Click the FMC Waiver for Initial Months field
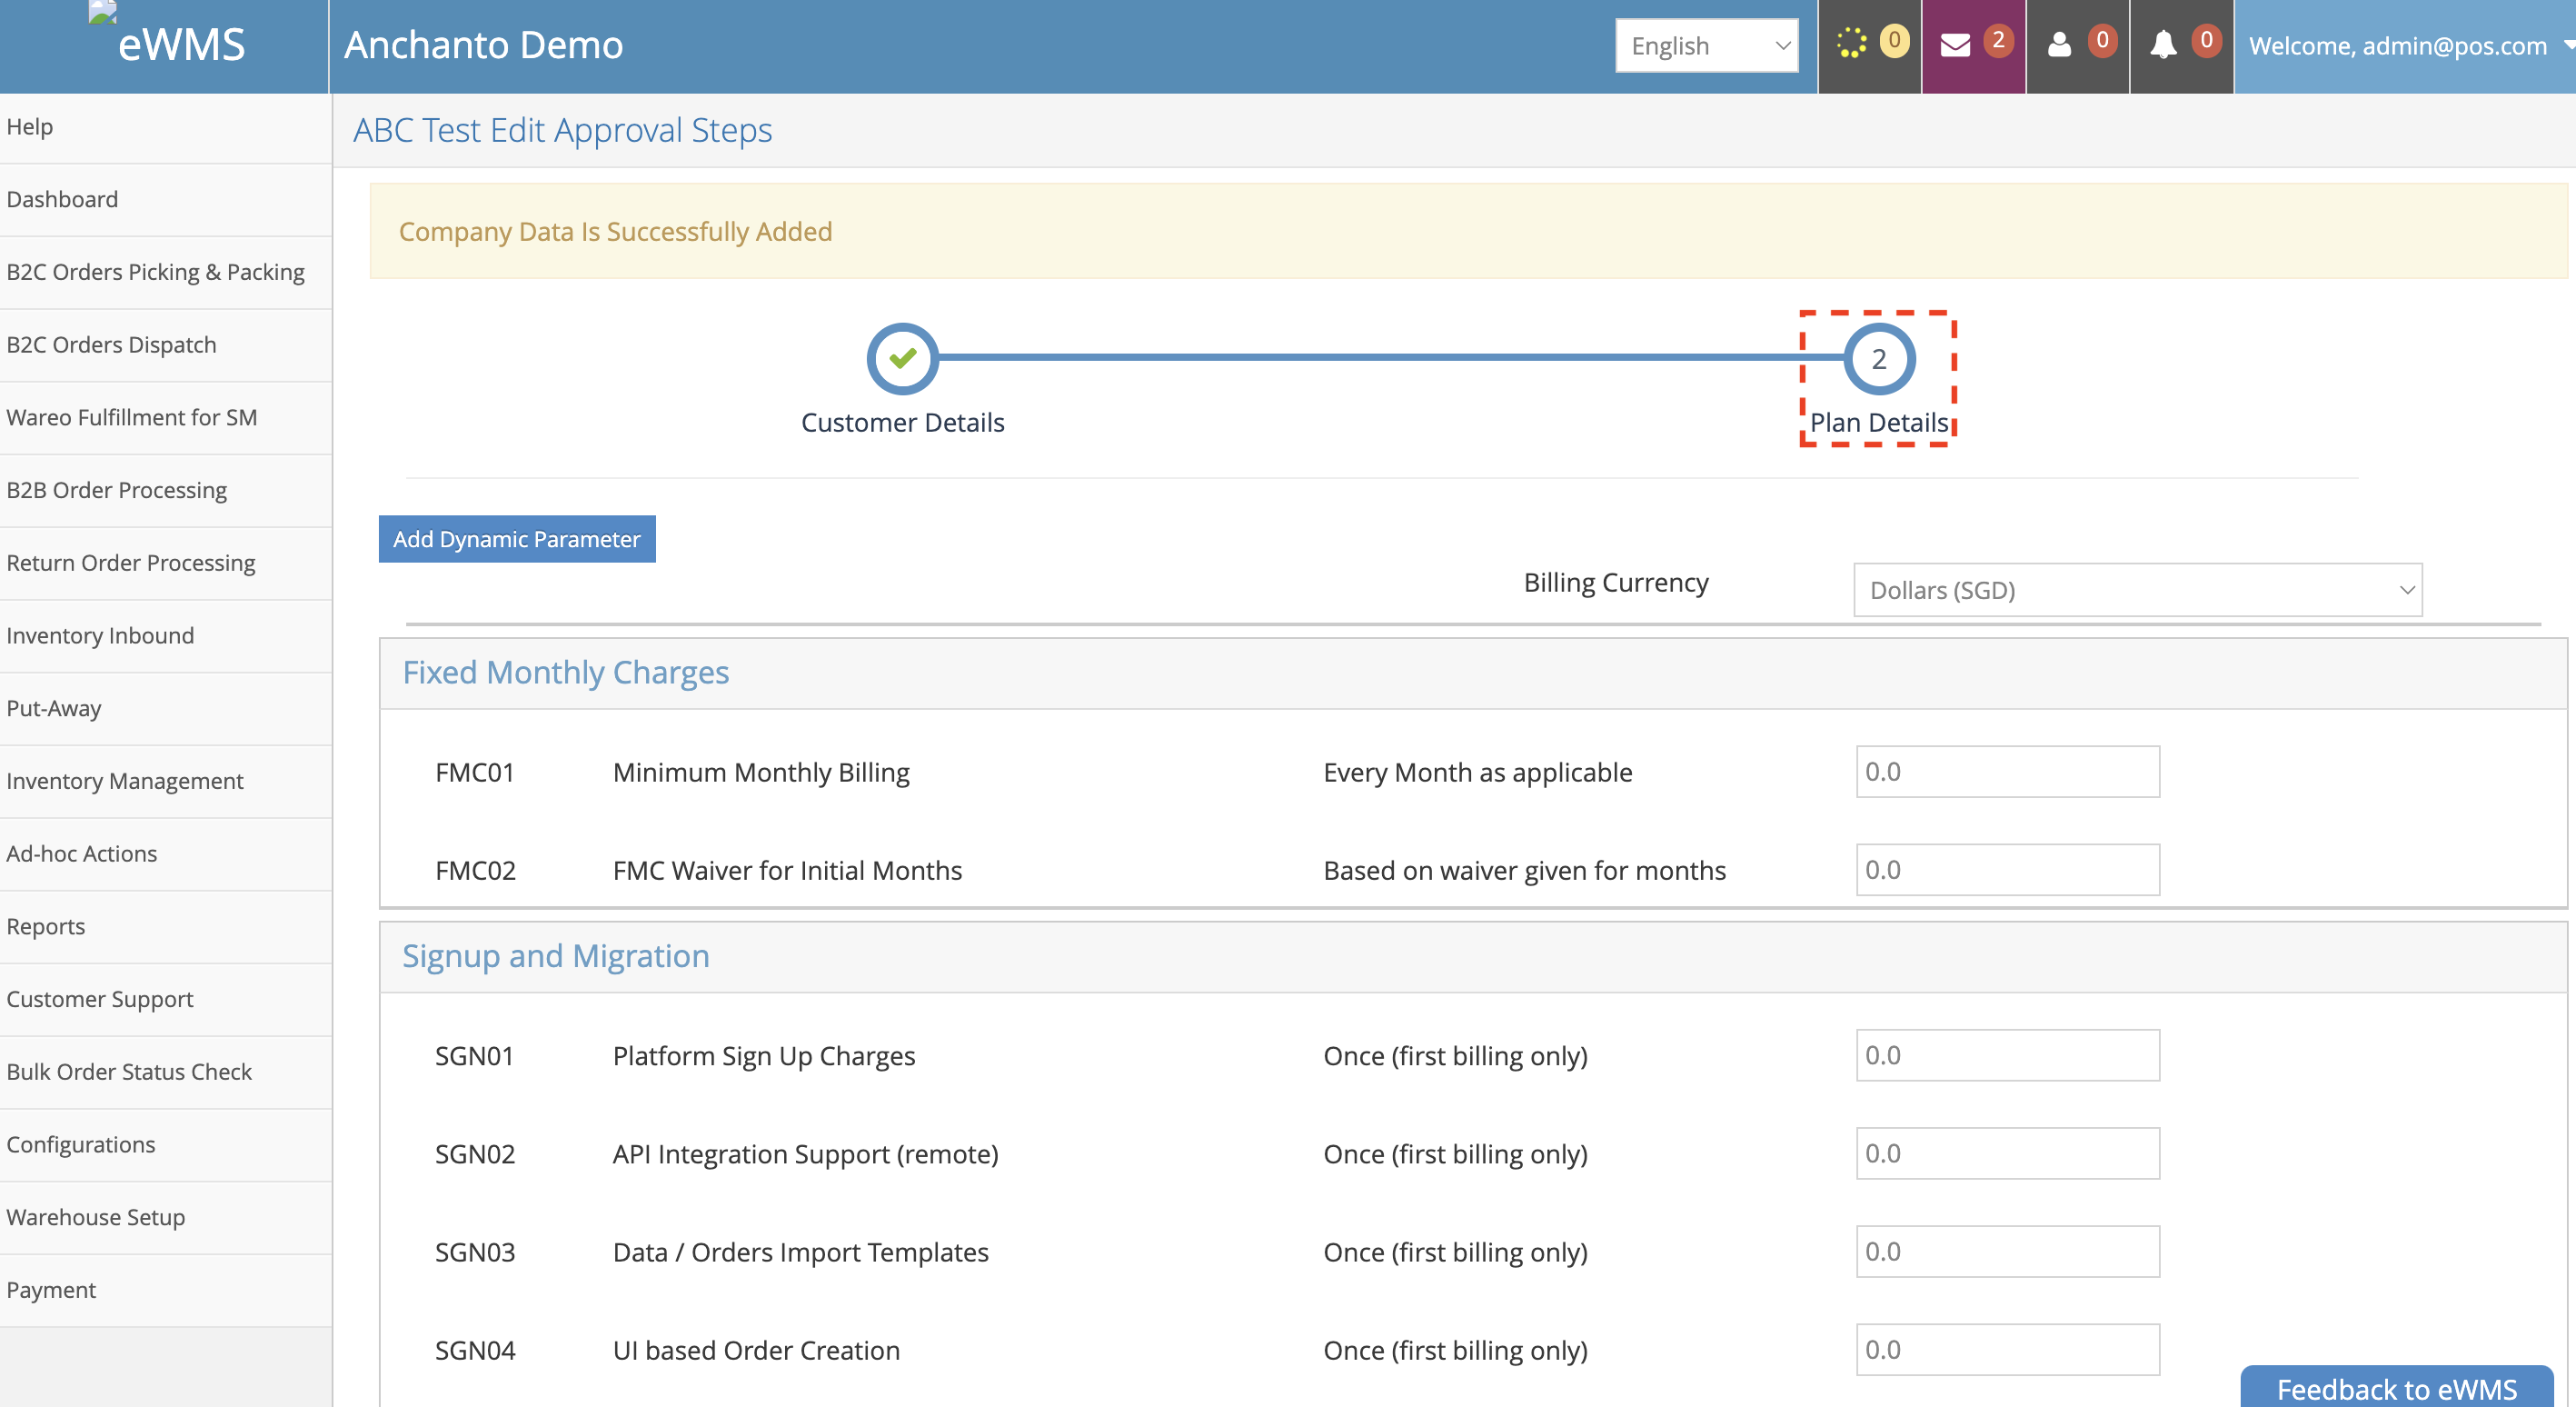 (x=2007, y=870)
